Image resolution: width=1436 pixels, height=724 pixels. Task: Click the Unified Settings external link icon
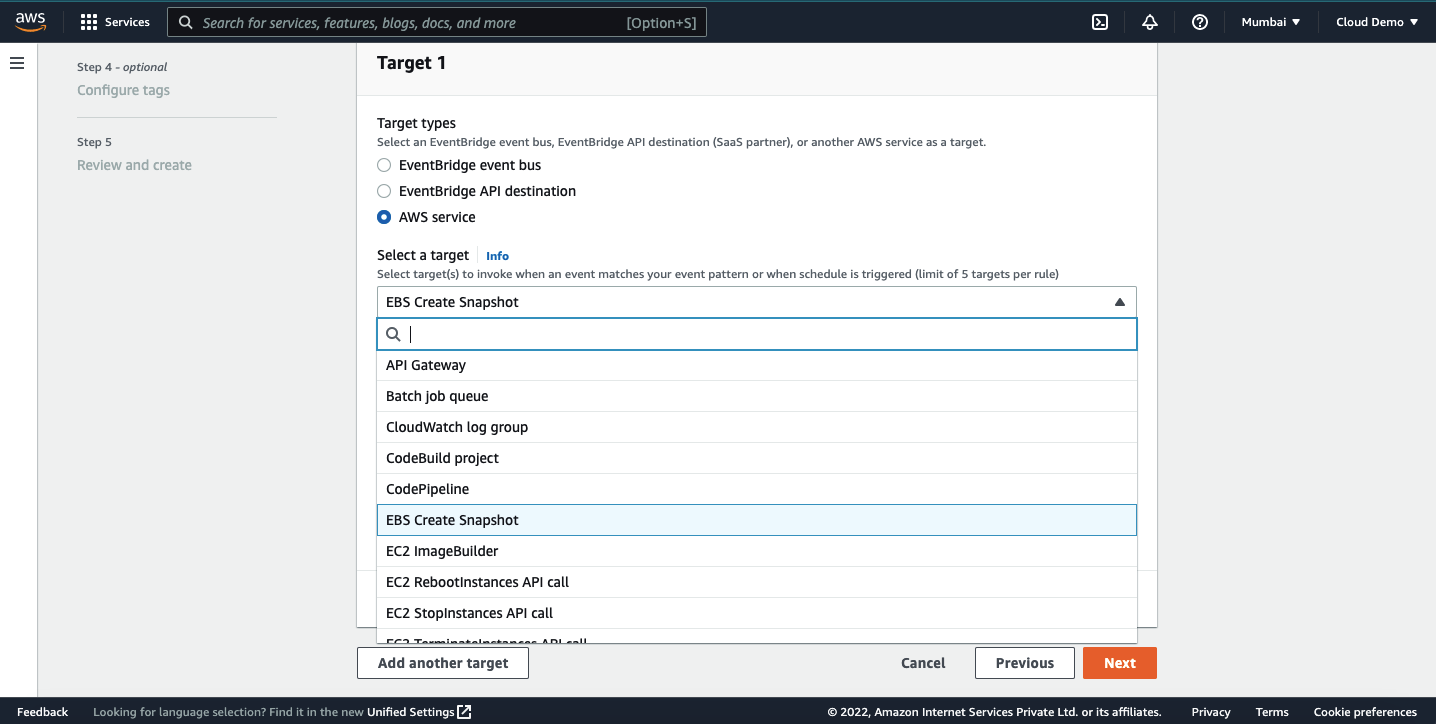click(464, 712)
